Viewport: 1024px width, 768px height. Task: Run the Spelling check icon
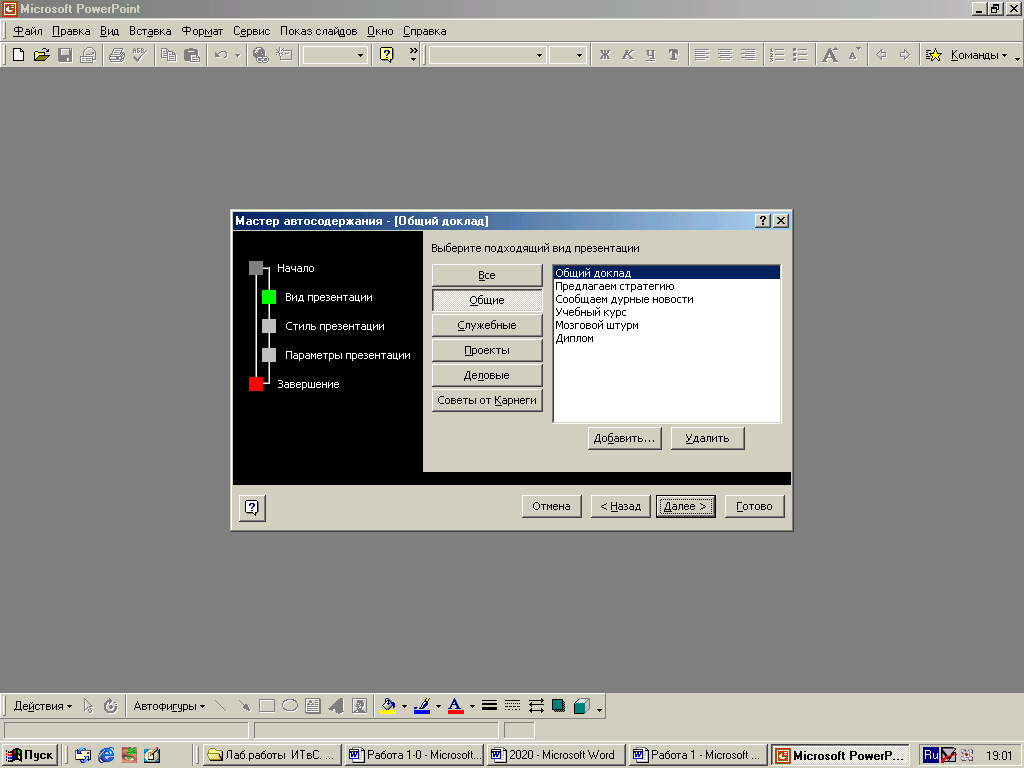tap(139, 55)
